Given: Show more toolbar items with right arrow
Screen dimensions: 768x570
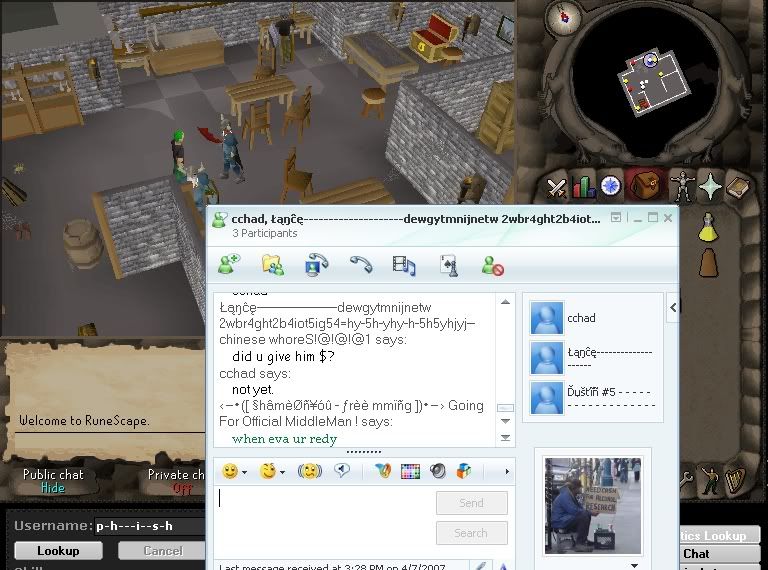Looking at the screenshot, I should [x=507, y=472].
